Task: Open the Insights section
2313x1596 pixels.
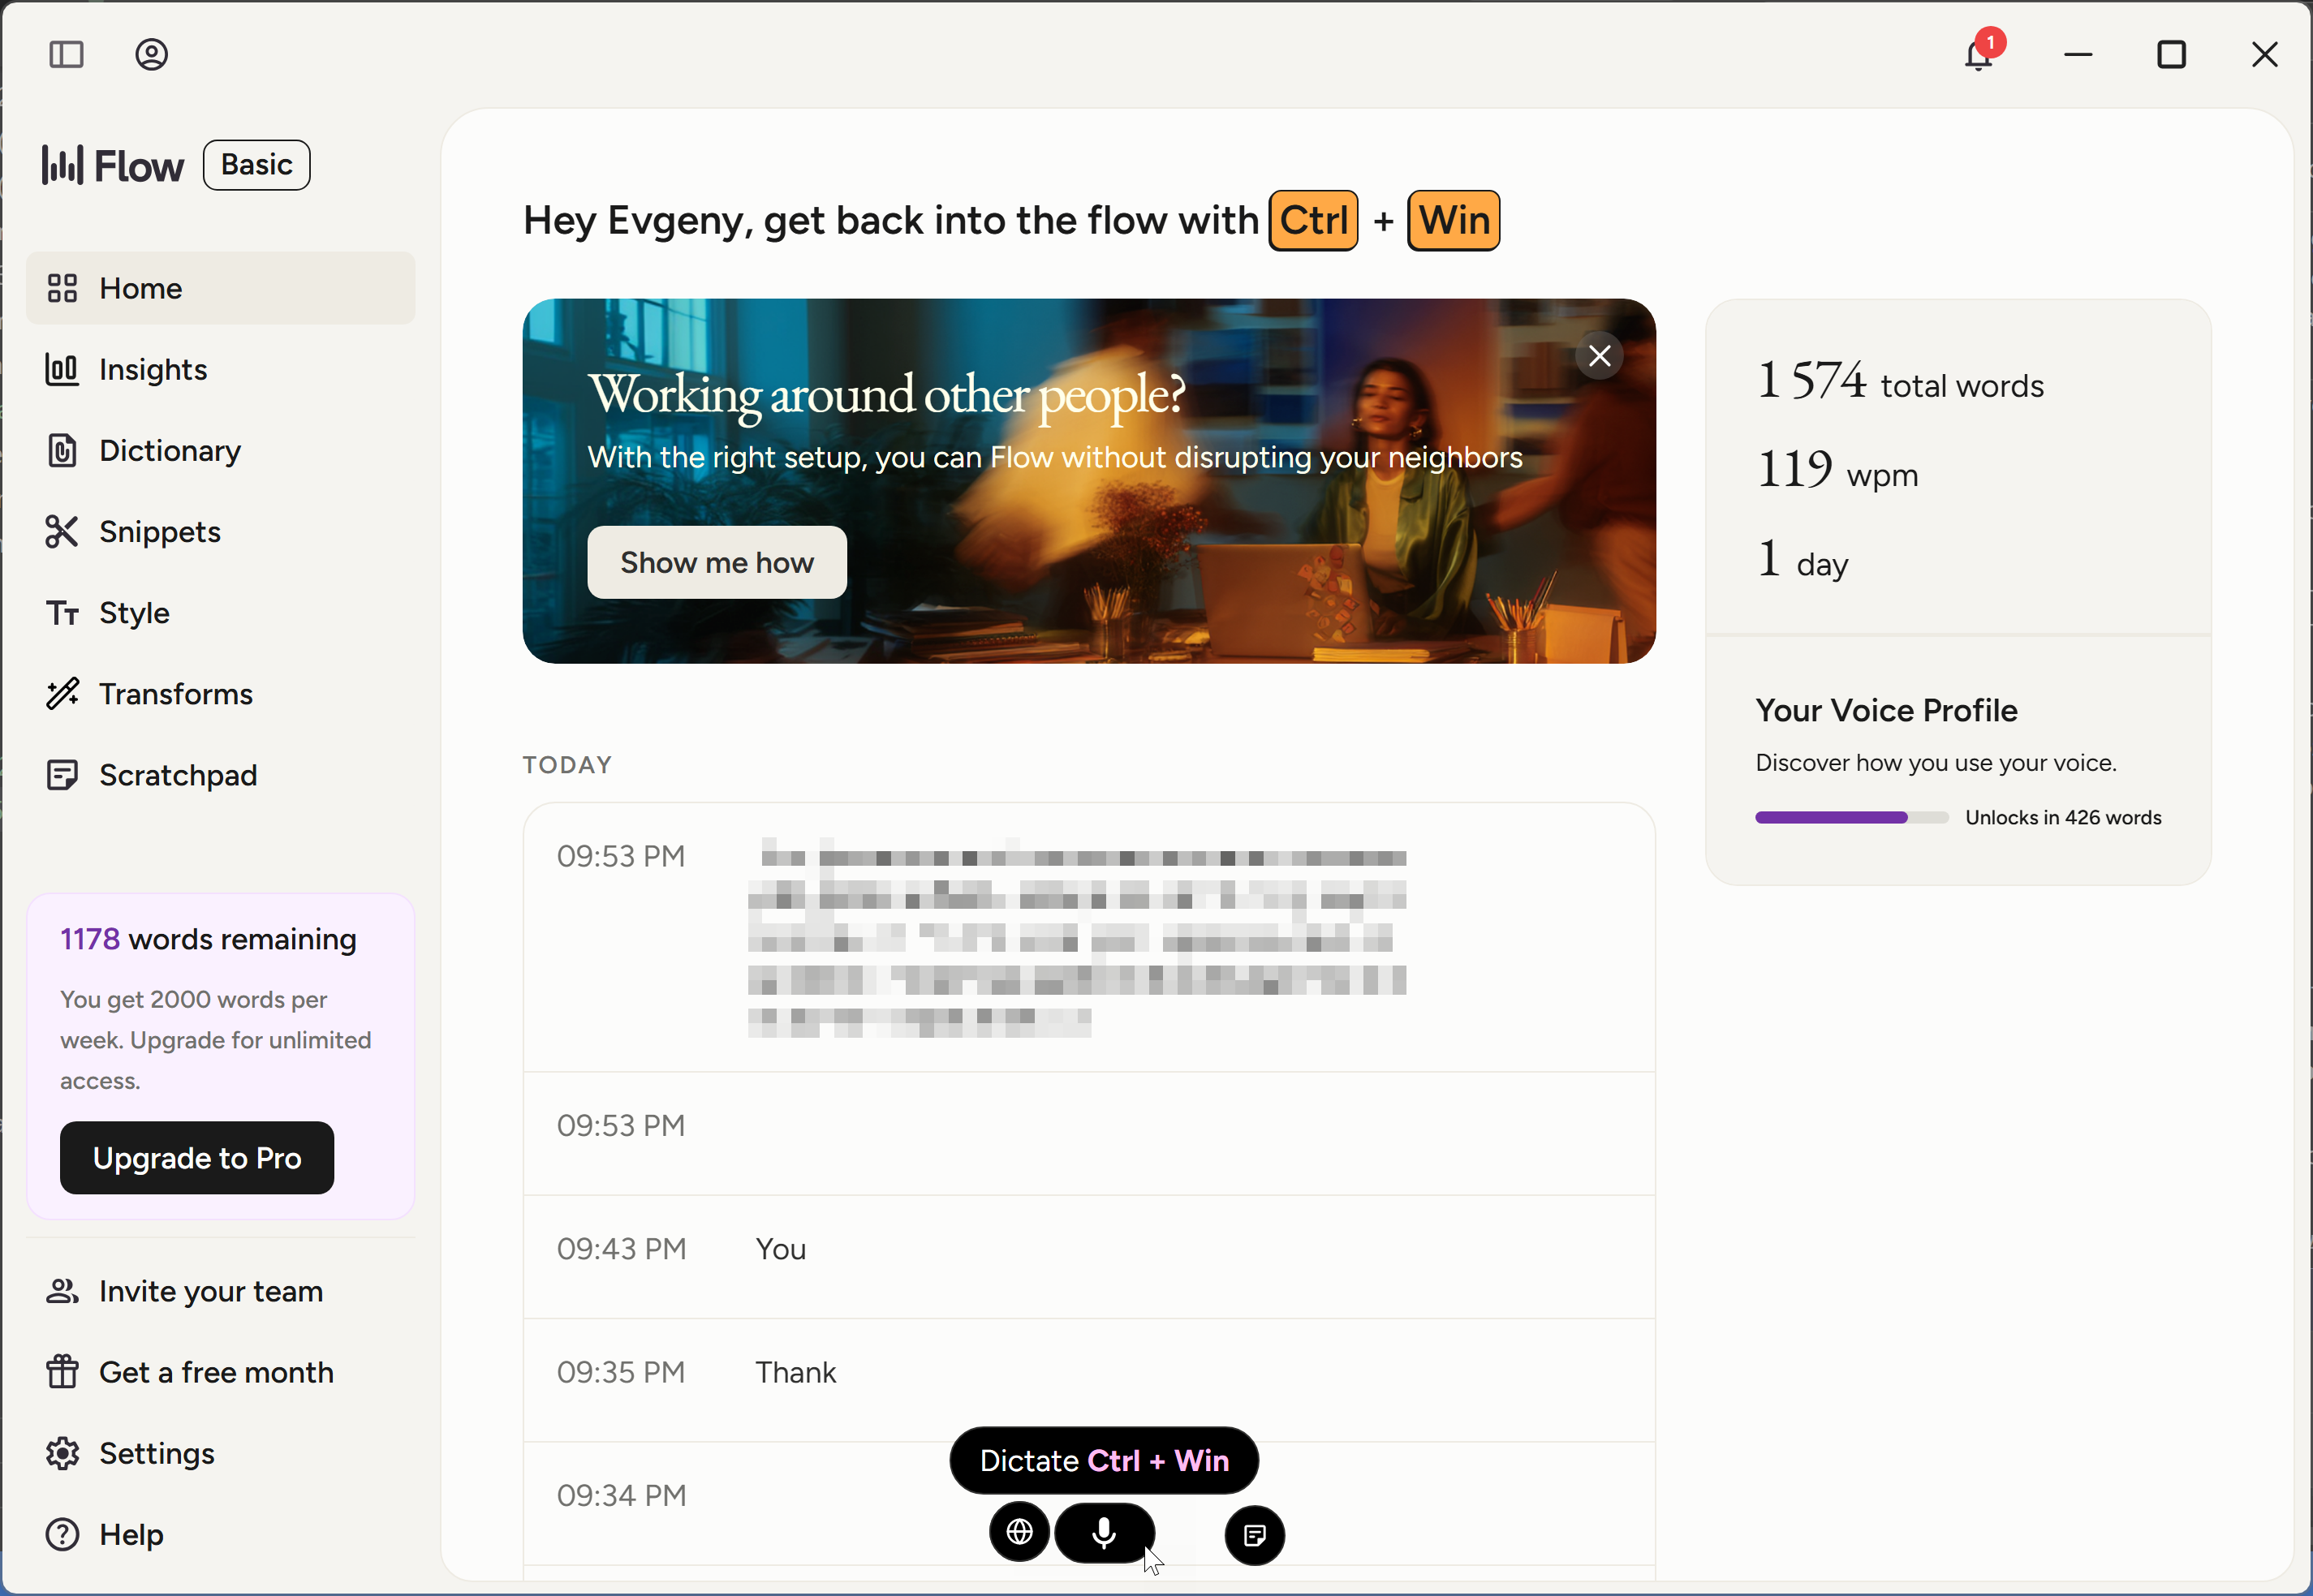Action: pos(221,369)
